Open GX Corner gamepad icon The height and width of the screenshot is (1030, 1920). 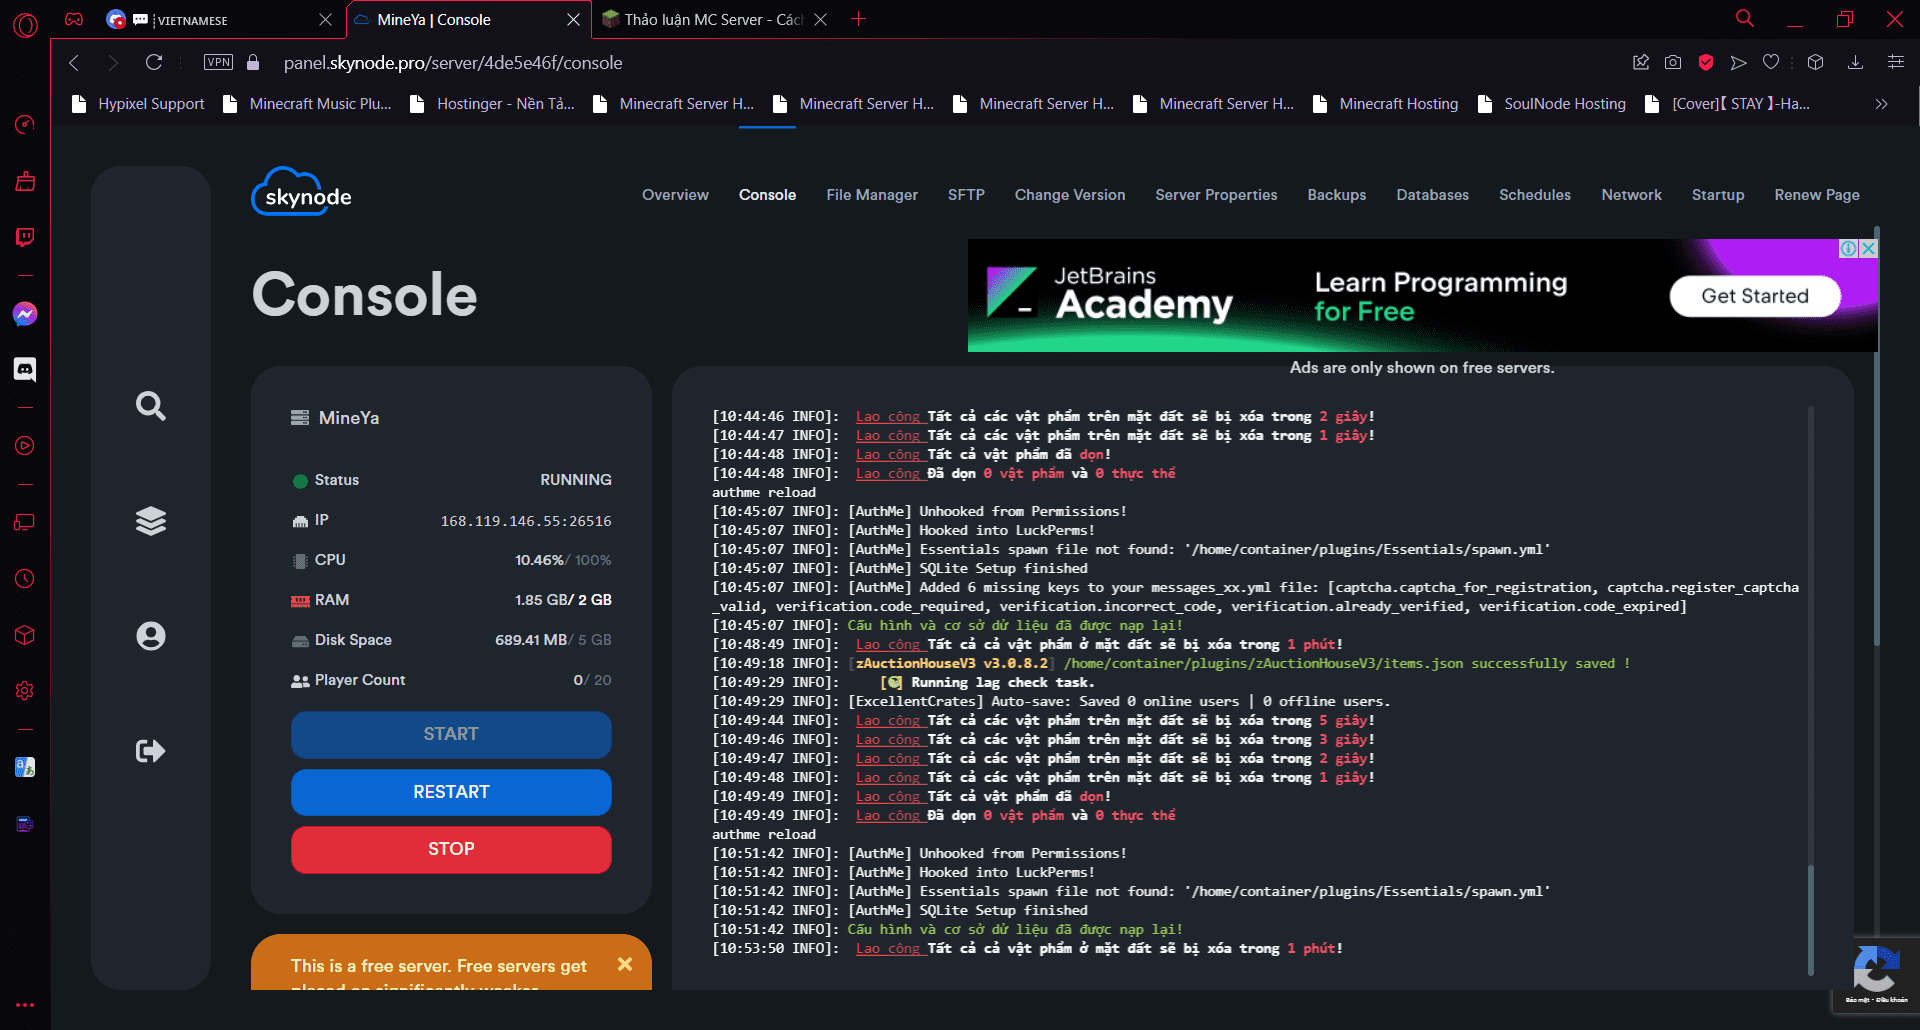click(x=74, y=19)
